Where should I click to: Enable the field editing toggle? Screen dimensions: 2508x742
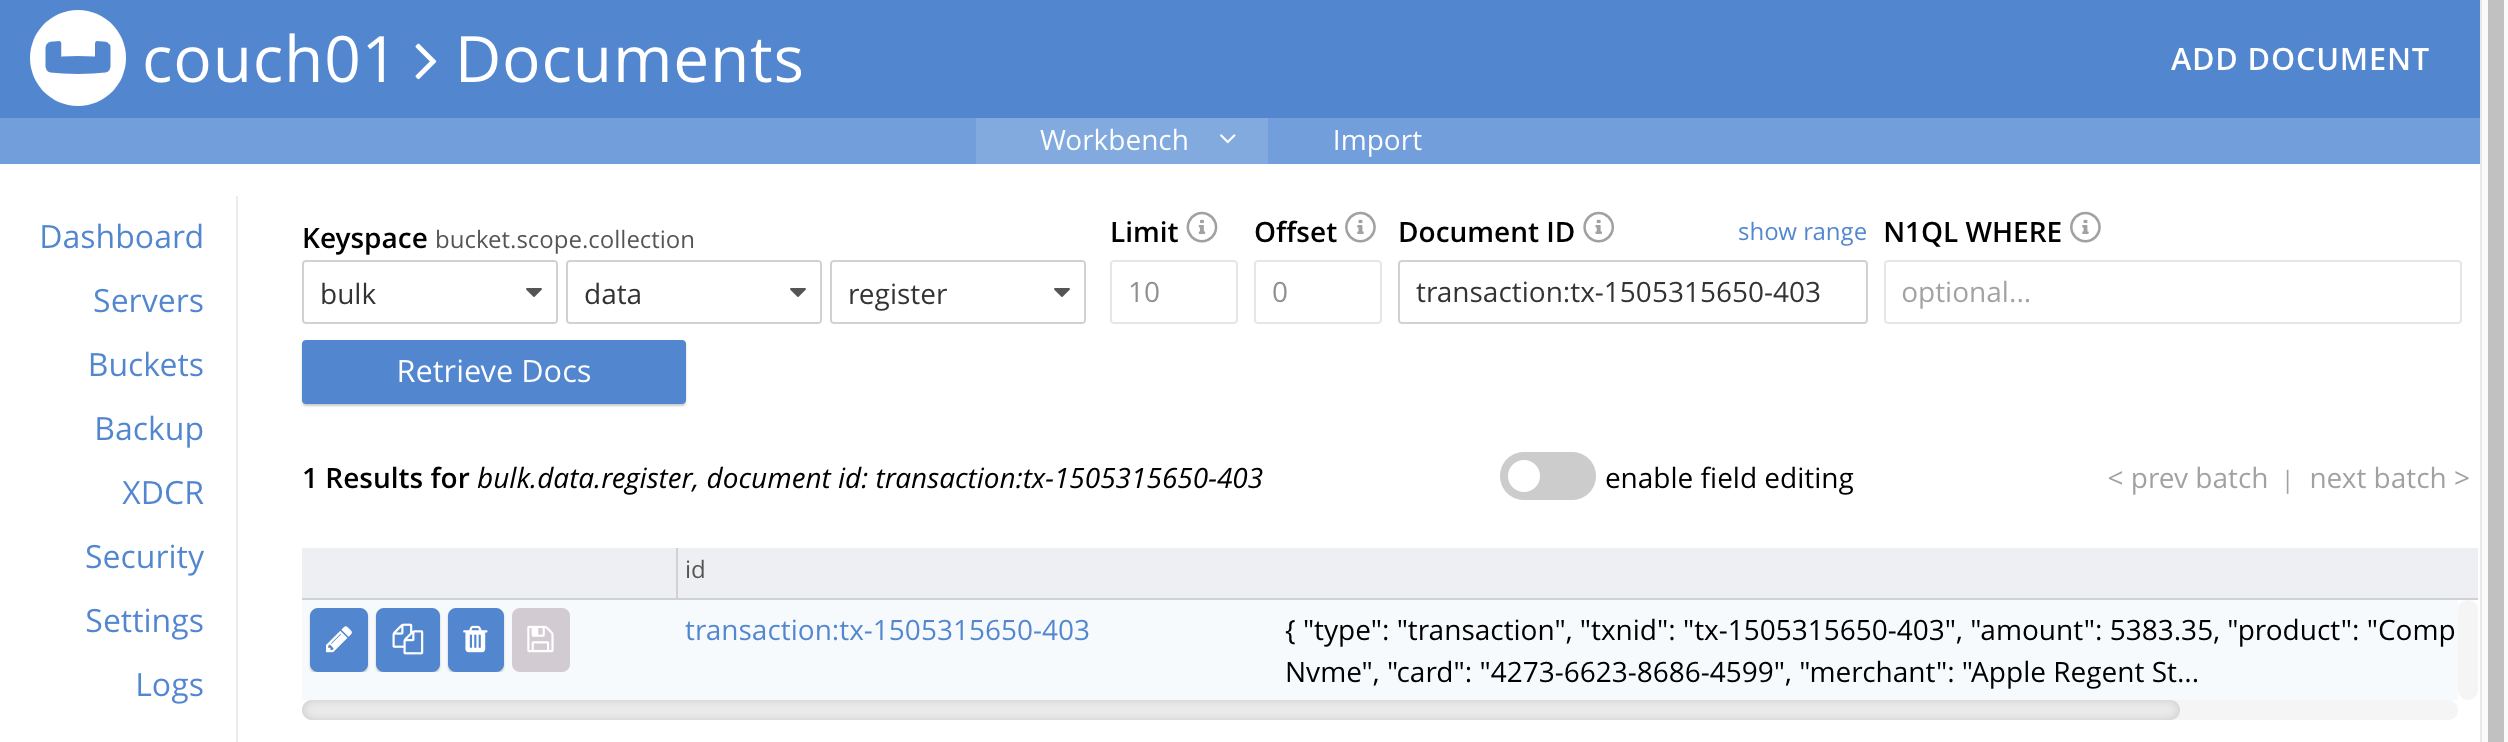1546,477
